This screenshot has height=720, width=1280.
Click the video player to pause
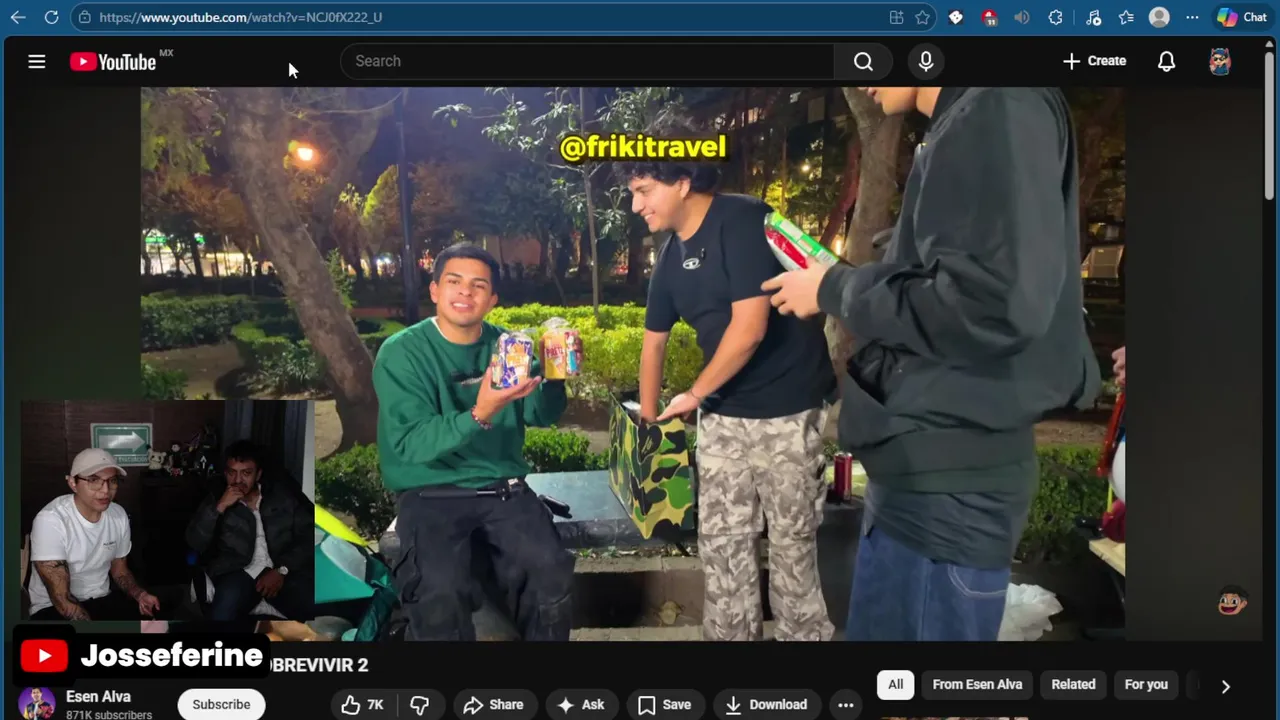(x=632, y=364)
